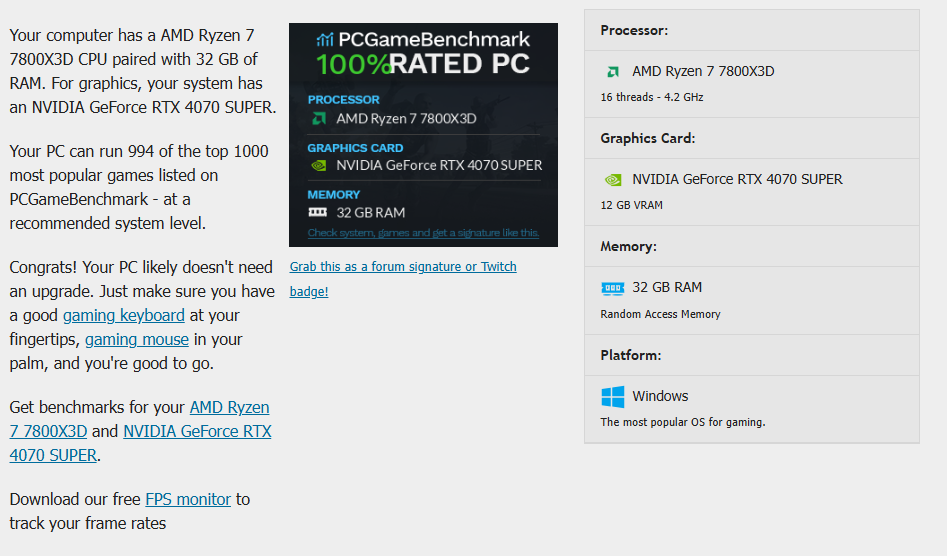Click 'The most popular OS for gaming.' text
The image size is (947, 556).
click(682, 422)
